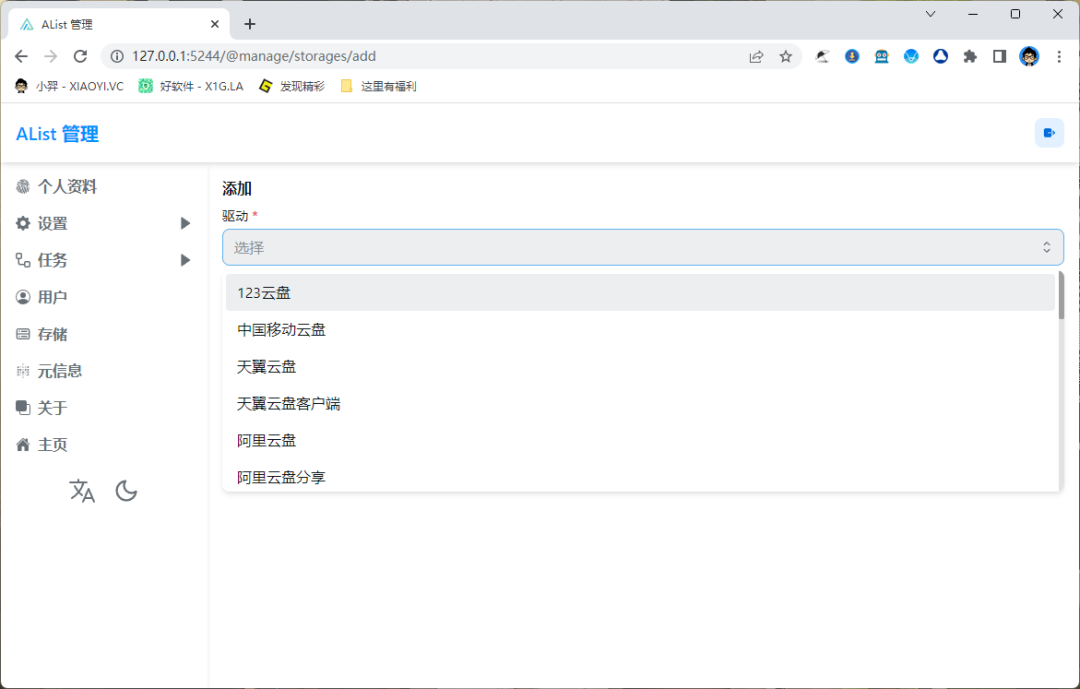Image resolution: width=1080 pixels, height=689 pixels.
Task: Reload the page
Action: coord(81,56)
